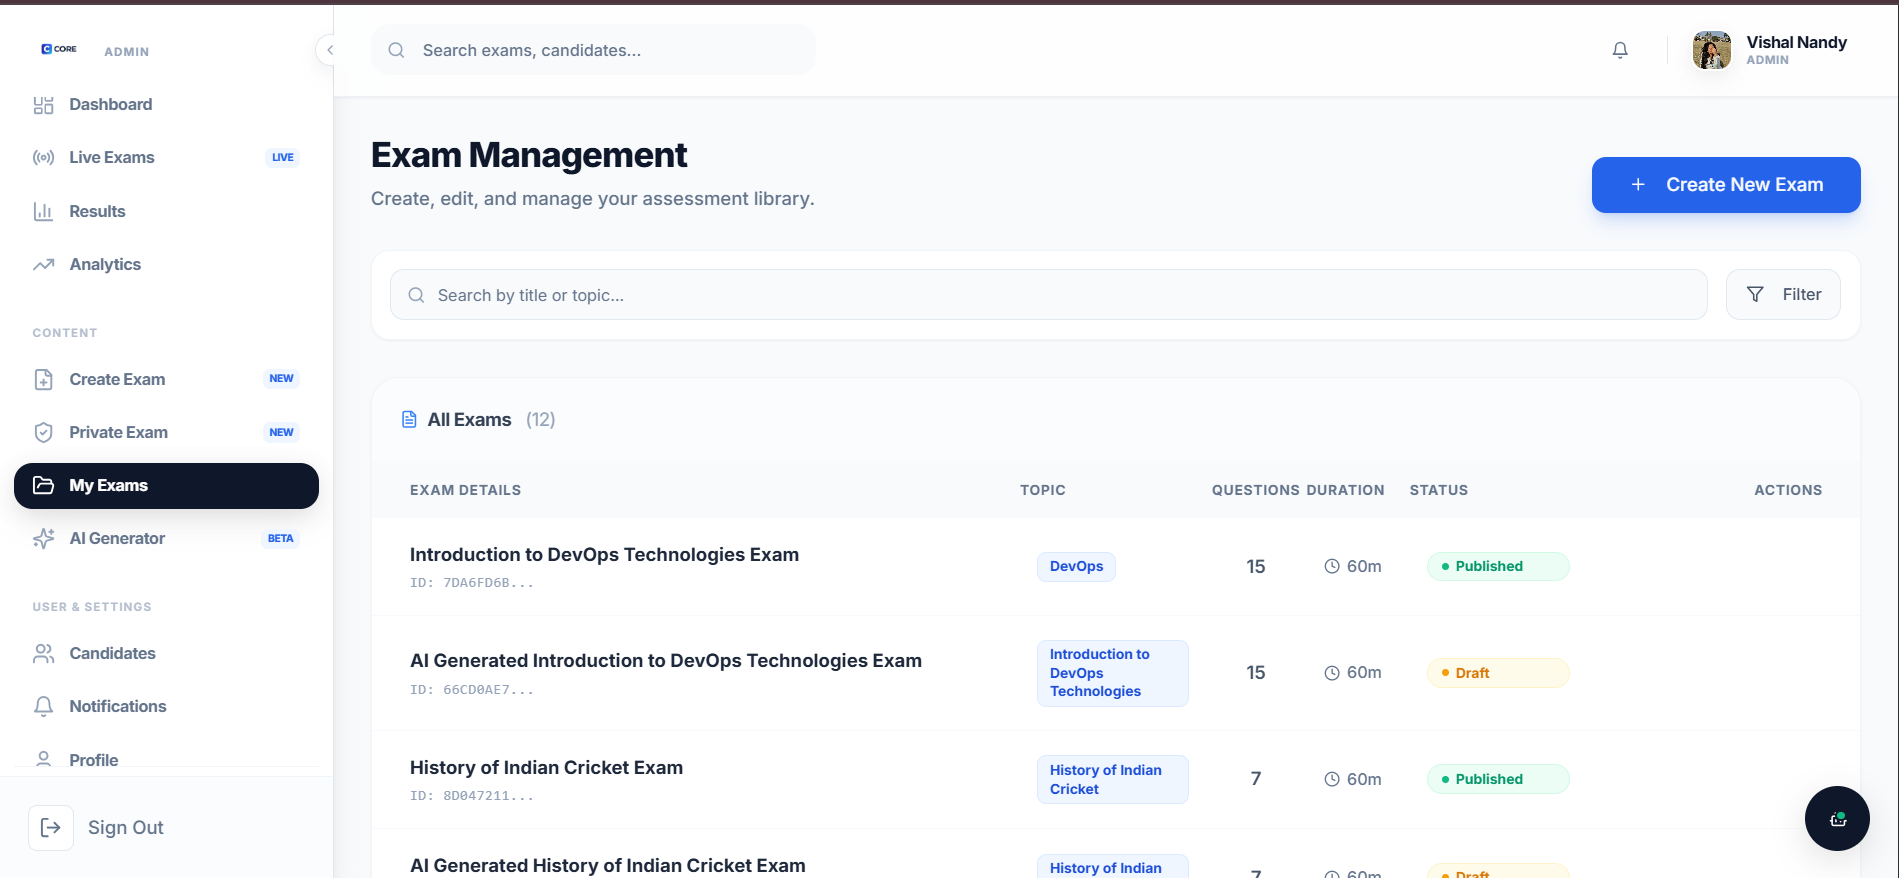Open AI Generated History of Indian Cricket Exam
Viewport: 1899px width, 878px height.
click(608, 866)
